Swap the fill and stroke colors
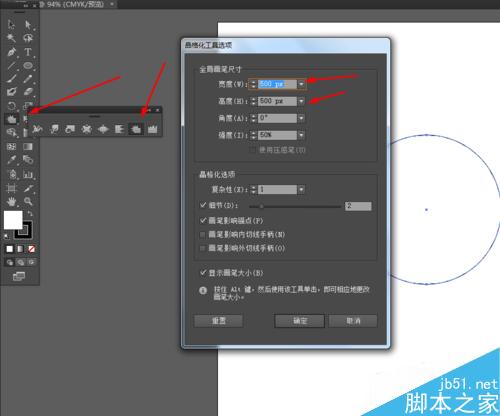Viewport: 500px width, 416px height. coord(30,214)
